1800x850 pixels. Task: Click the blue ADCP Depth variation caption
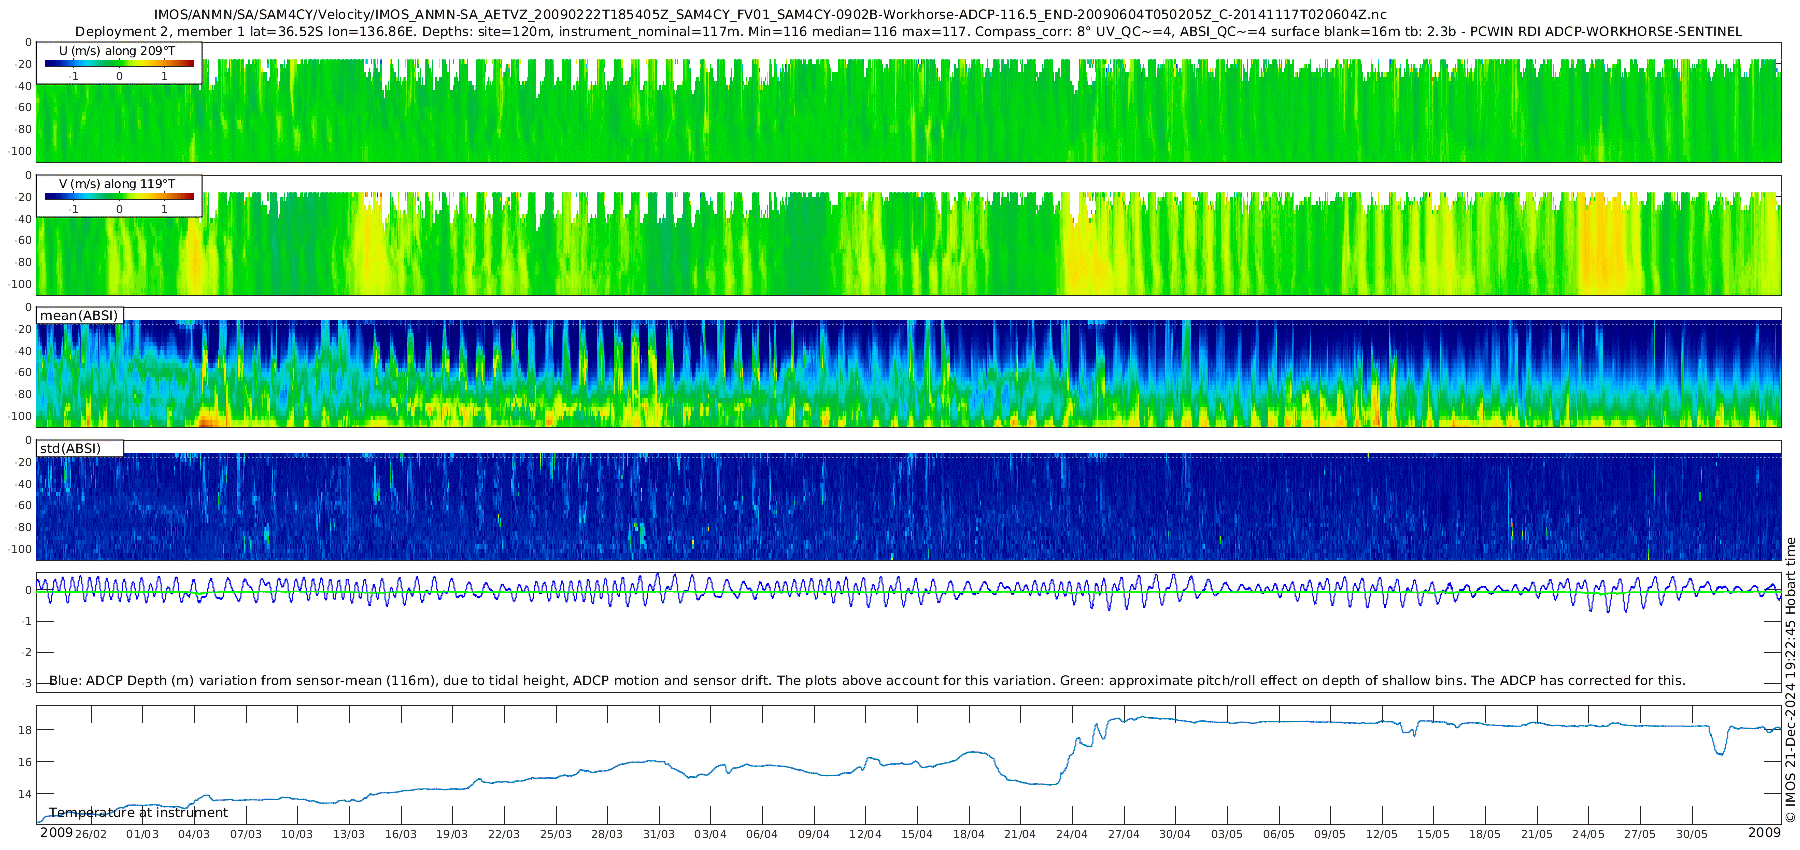[867, 680]
